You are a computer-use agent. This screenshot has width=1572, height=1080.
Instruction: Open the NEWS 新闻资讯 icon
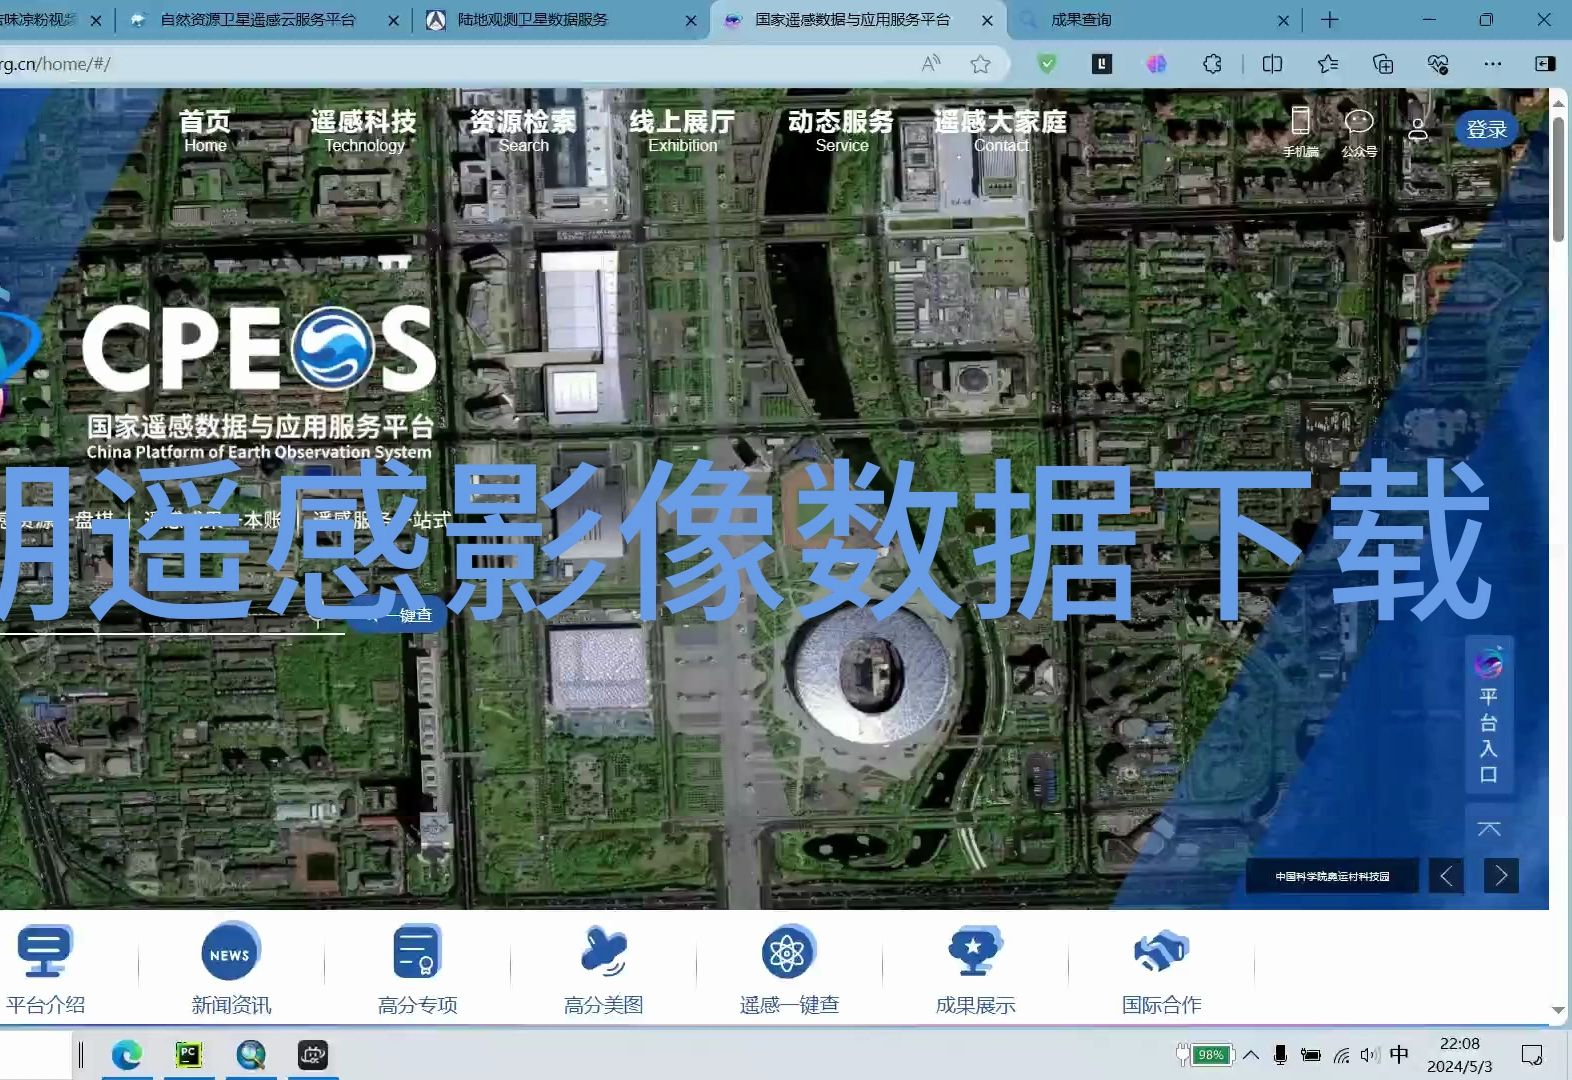pos(231,951)
